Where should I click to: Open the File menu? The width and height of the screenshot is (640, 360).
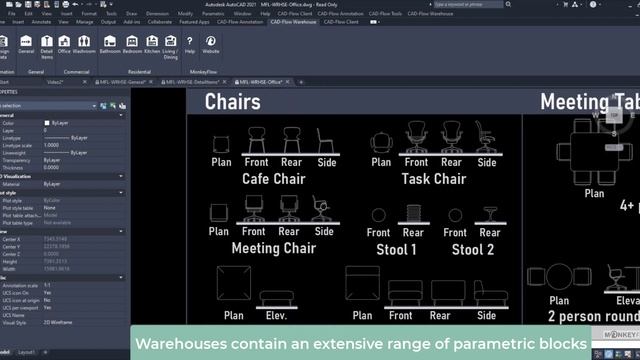click(11, 13)
